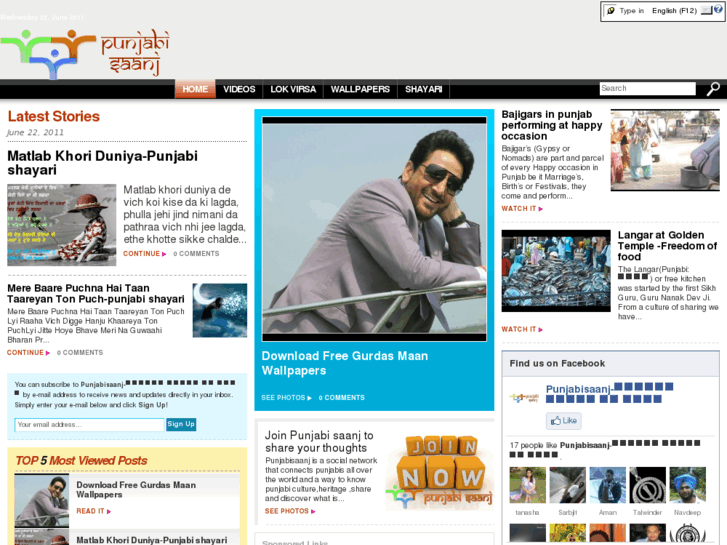Click SEE PHOTOS in the featured box
The width and height of the screenshot is (727, 545).
pos(286,398)
